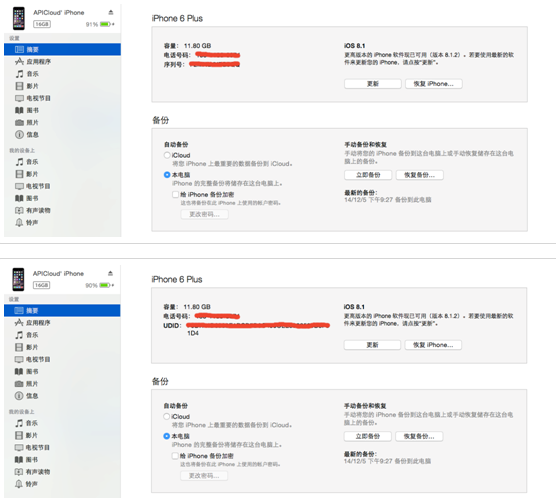
Task: Select 摘要 summary item in lower sidebar
Action: pyautogui.click(x=62, y=310)
